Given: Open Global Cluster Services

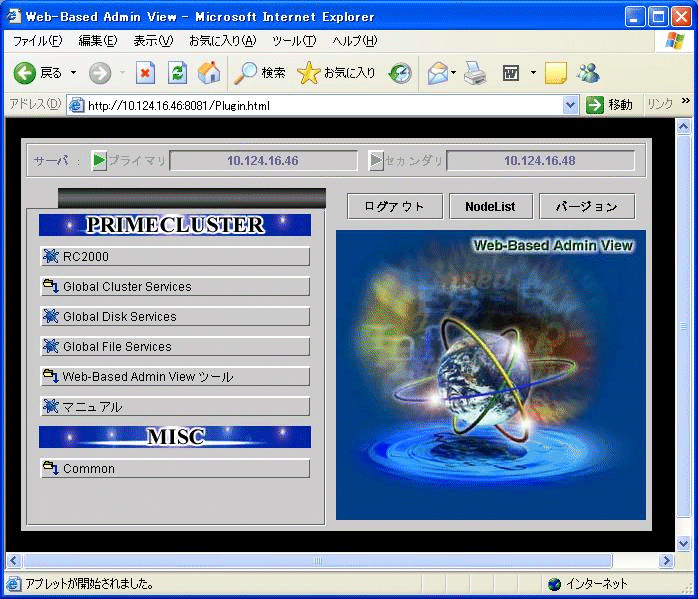Looking at the screenshot, I should pyautogui.click(x=175, y=287).
